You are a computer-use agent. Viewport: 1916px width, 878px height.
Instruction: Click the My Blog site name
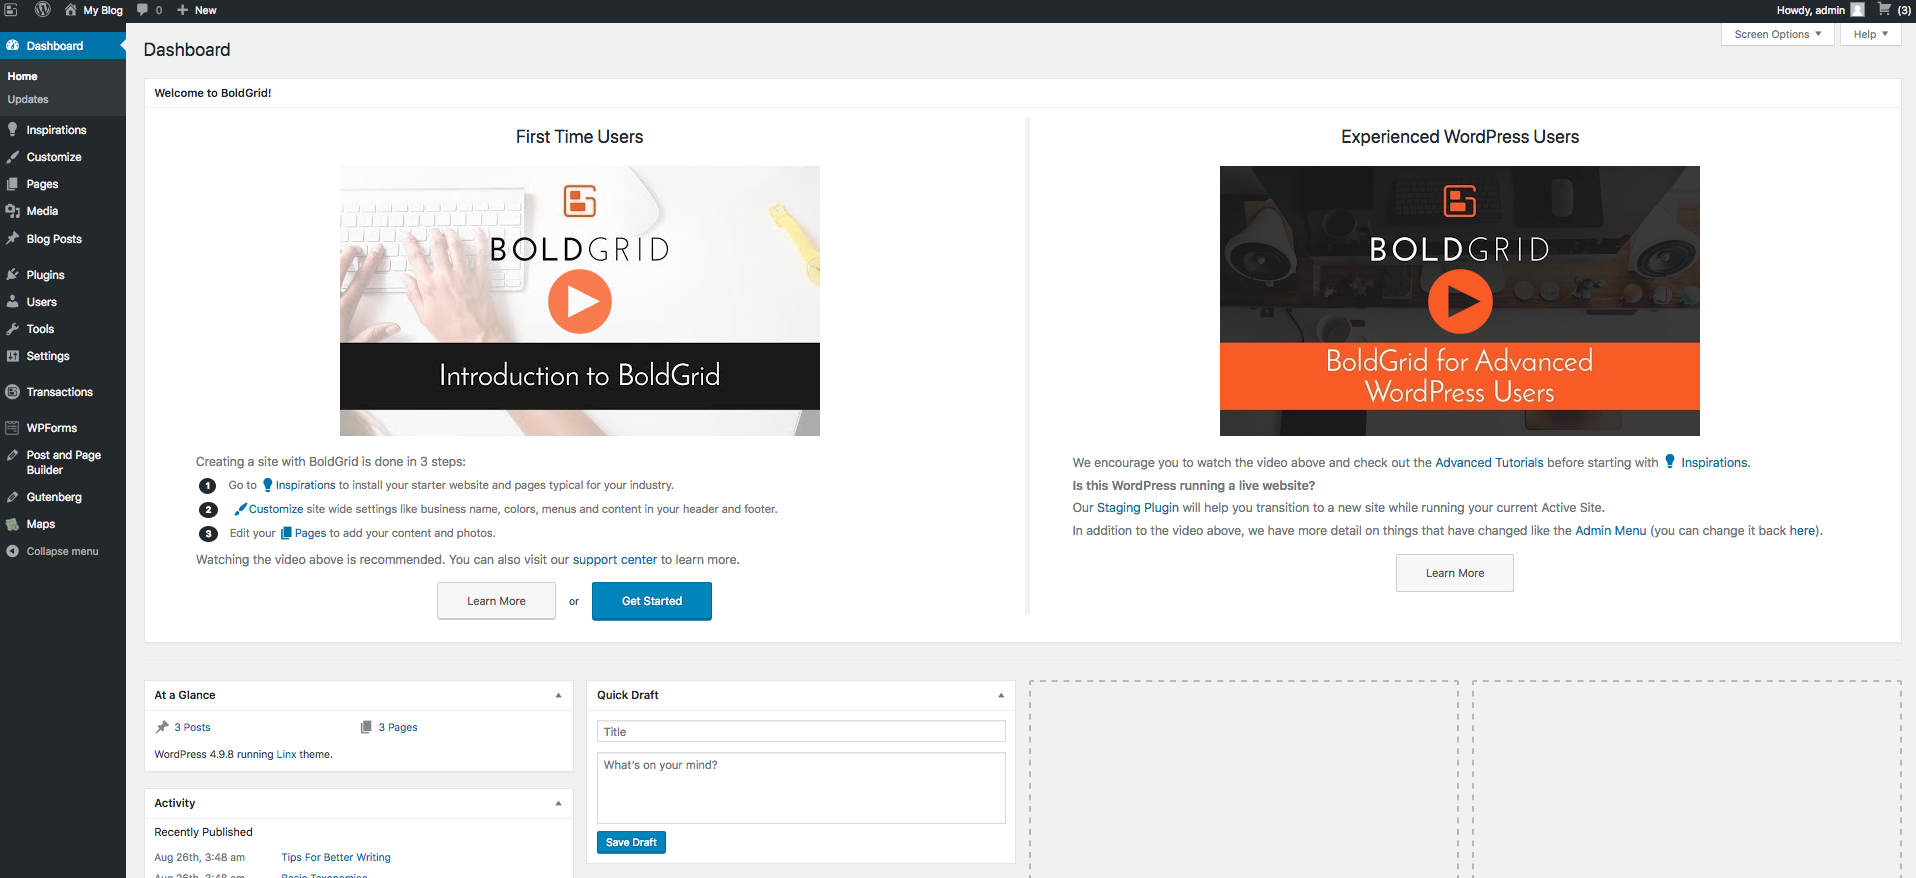[103, 10]
